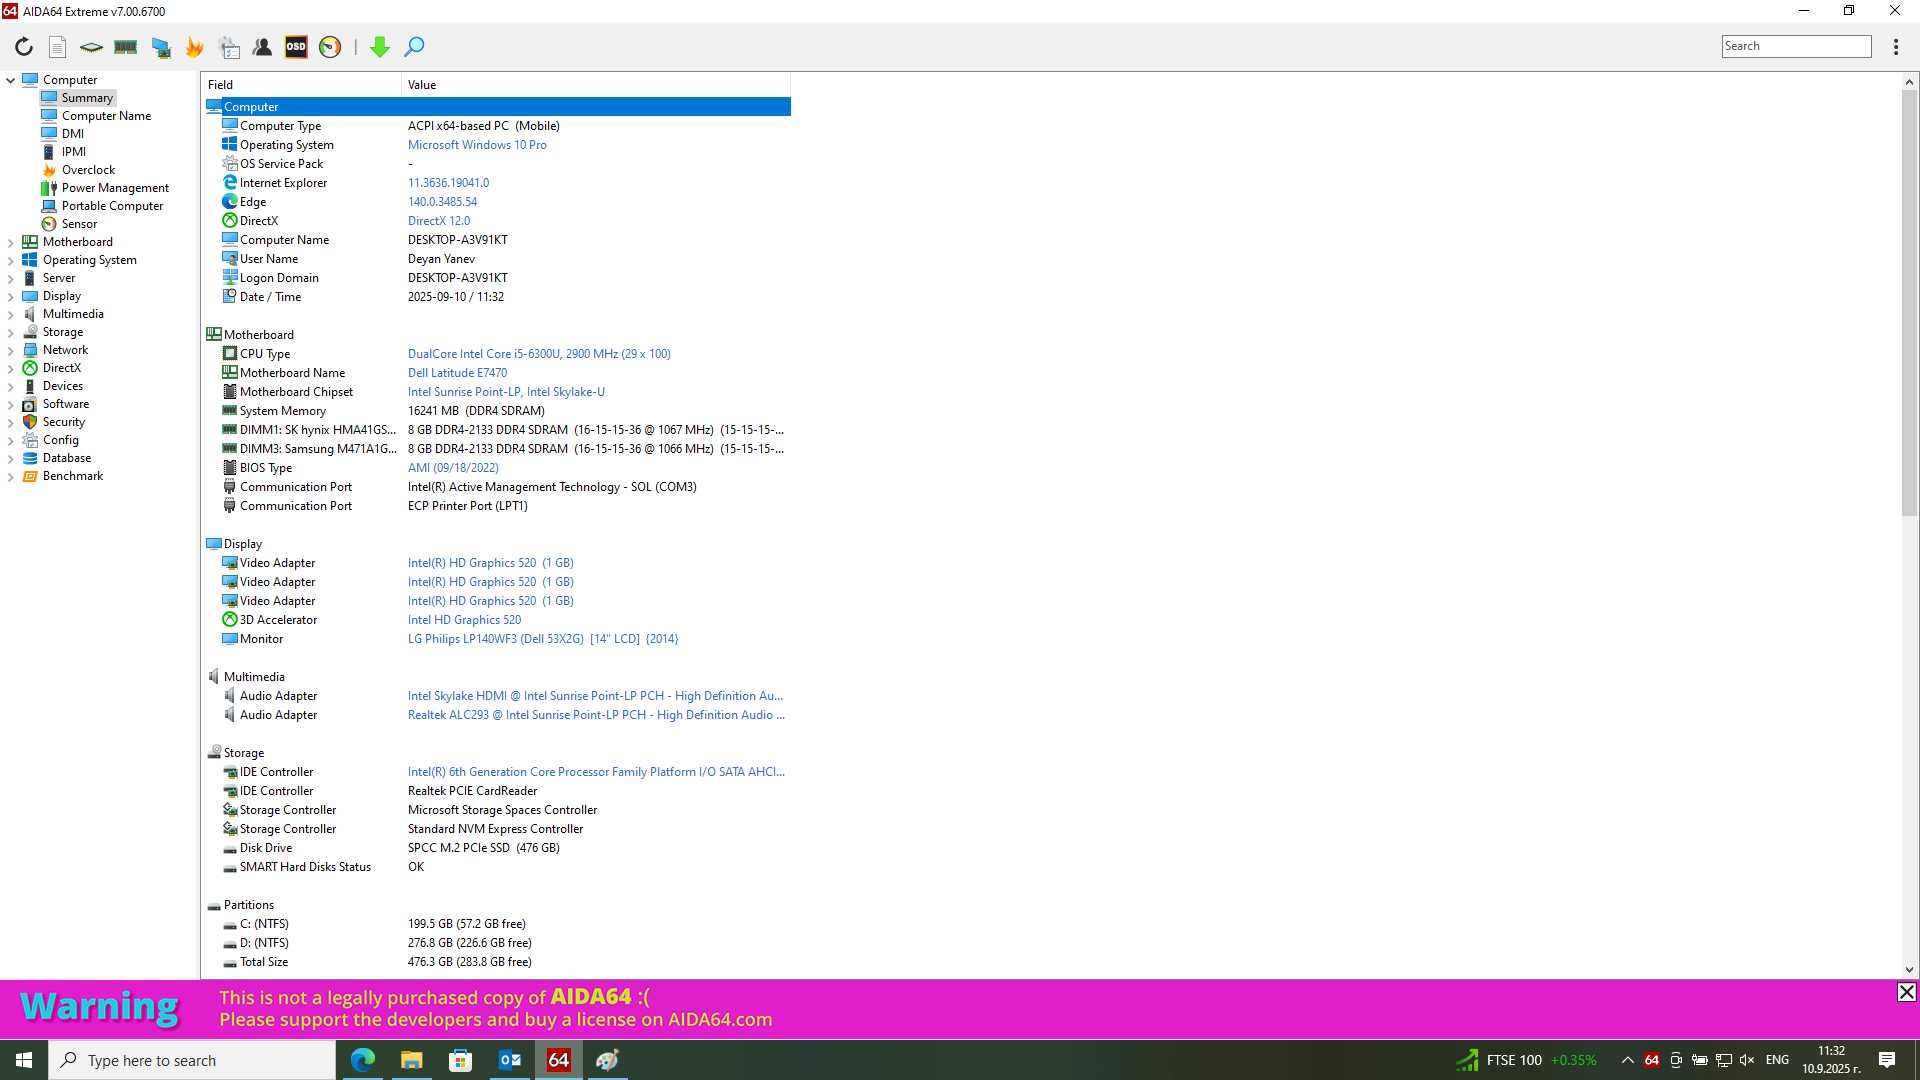The image size is (1920, 1080).
Task: Expand the Storage tree node
Action: (11, 332)
